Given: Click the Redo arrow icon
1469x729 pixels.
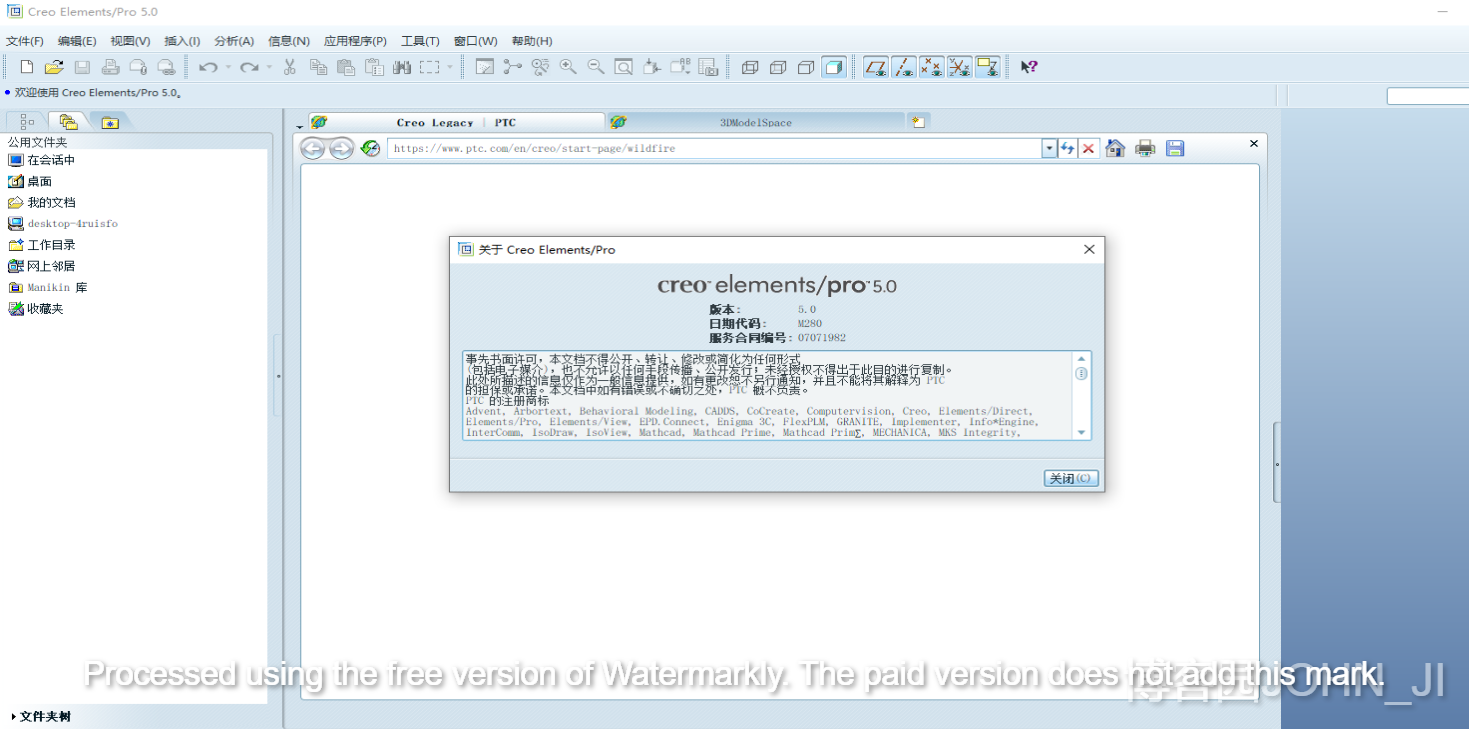Looking at the screenshot, I should 249,67.
